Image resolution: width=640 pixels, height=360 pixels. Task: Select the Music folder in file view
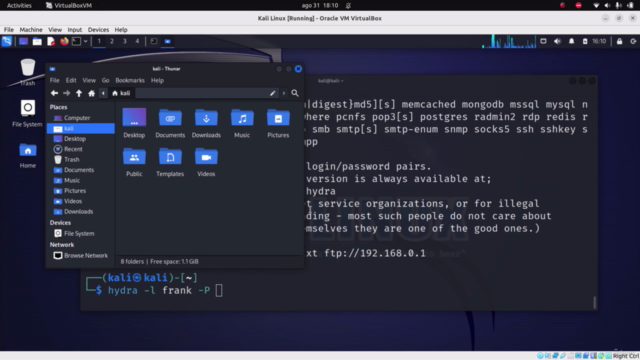(x=242, y=123)
